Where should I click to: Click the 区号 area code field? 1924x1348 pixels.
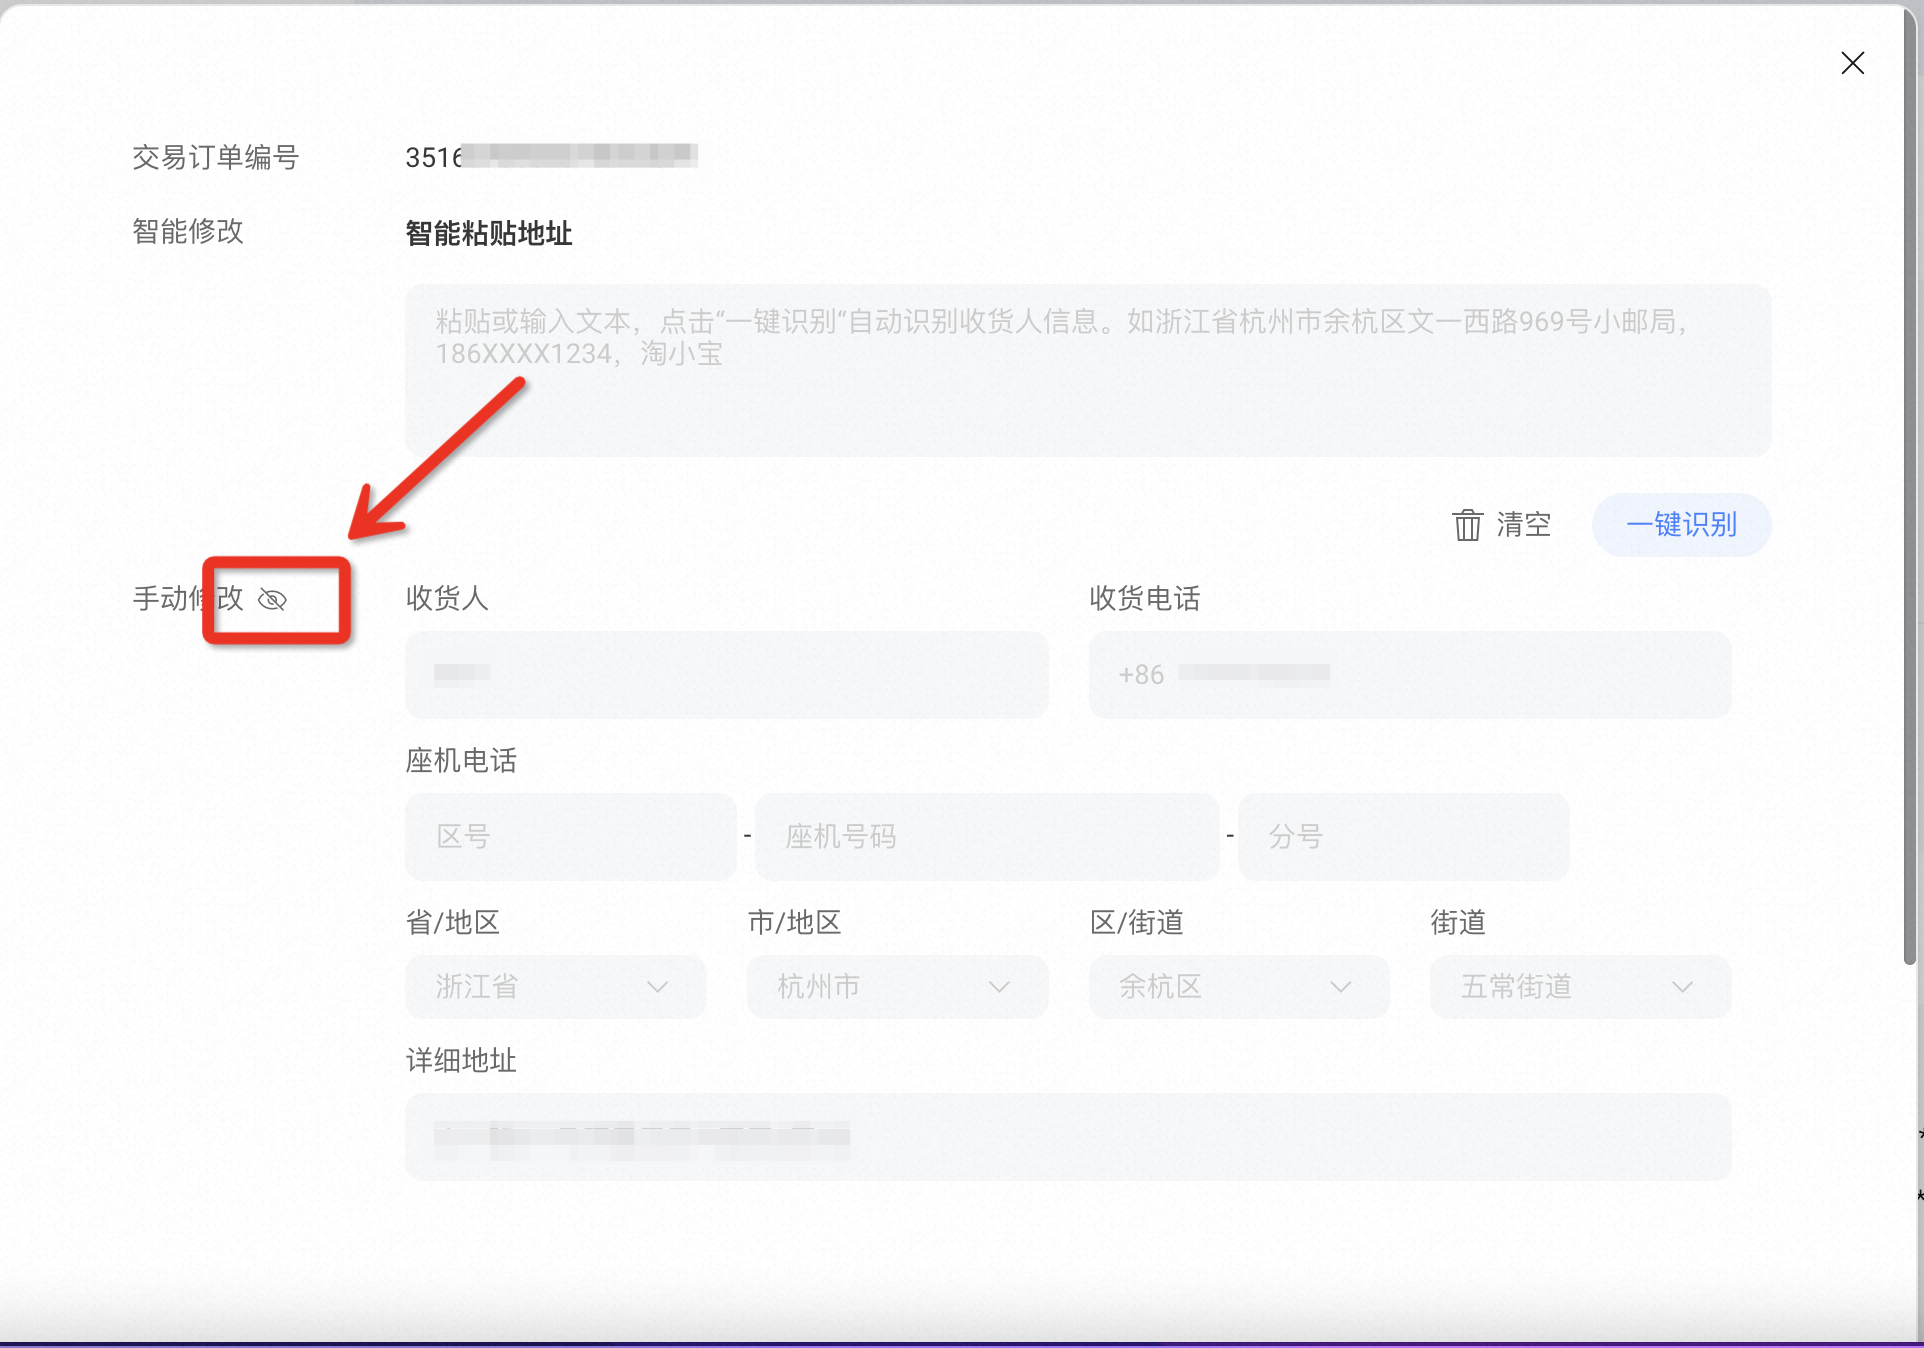pyautogui.click(x=570, y=836)
